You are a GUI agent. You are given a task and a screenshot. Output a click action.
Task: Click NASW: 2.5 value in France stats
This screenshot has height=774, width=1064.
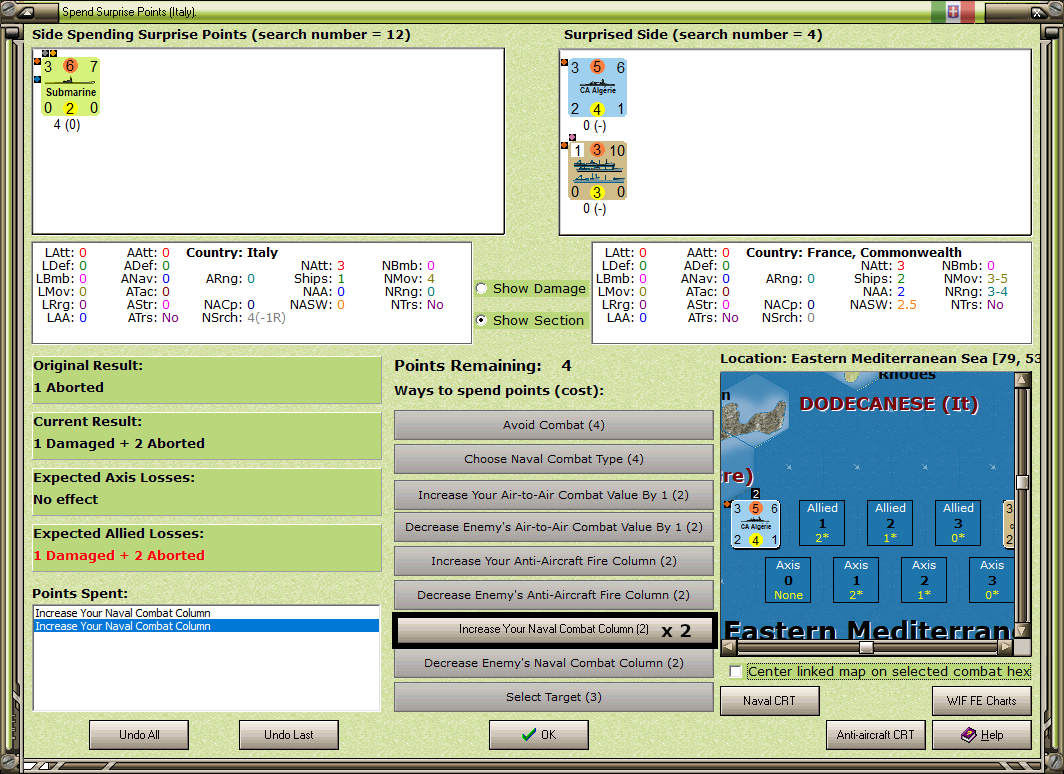coord(907,305)
